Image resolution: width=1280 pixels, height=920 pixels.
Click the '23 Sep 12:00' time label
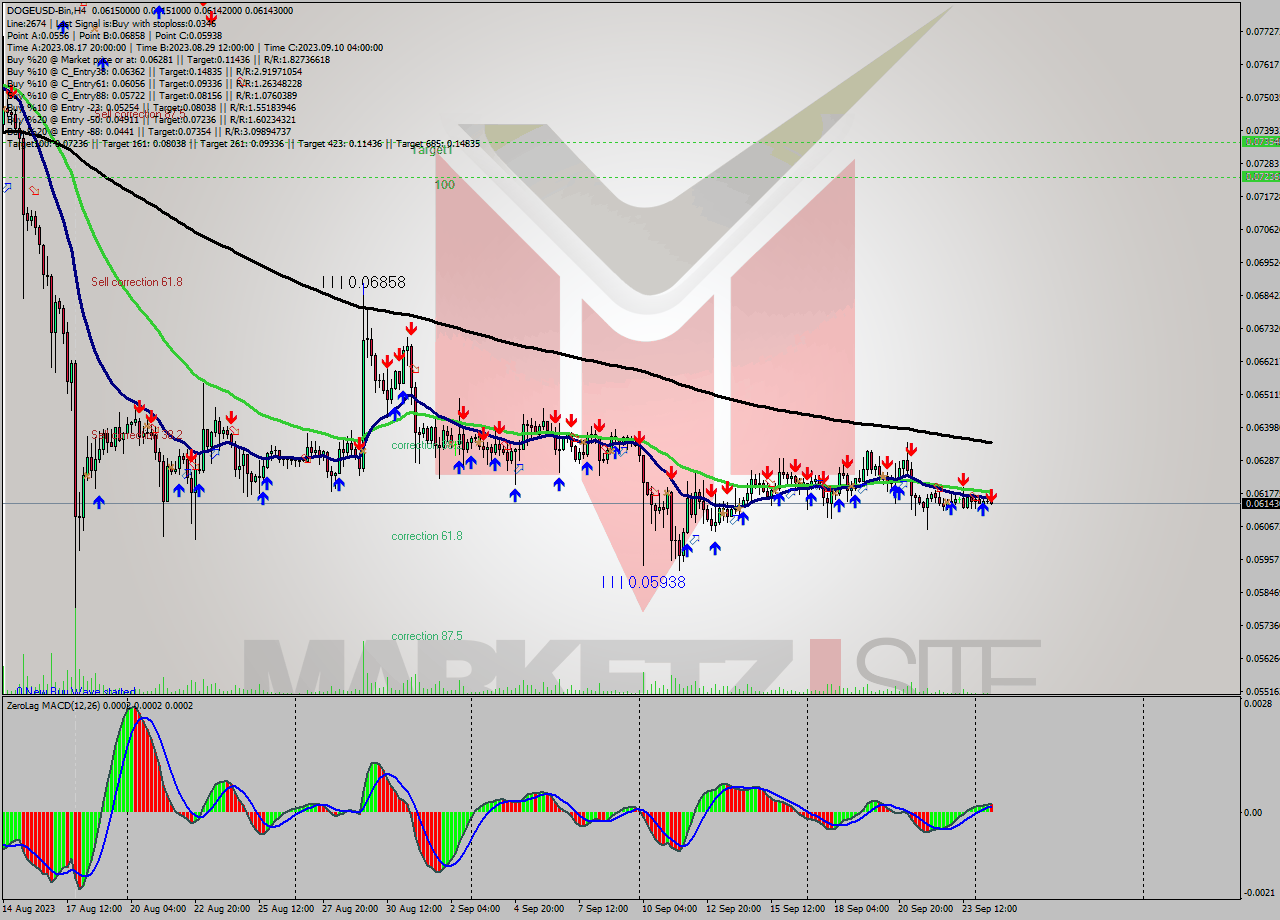click(988, 908)
